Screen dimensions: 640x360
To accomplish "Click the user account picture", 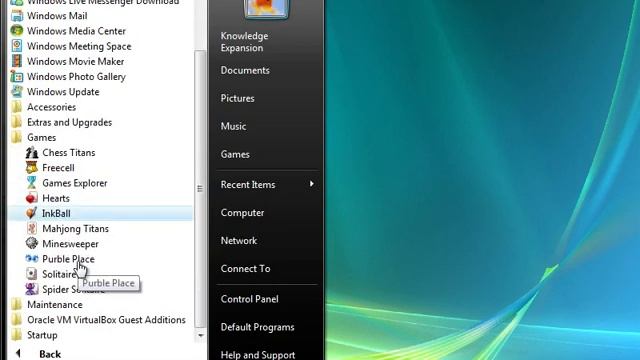I will [266, 8].
